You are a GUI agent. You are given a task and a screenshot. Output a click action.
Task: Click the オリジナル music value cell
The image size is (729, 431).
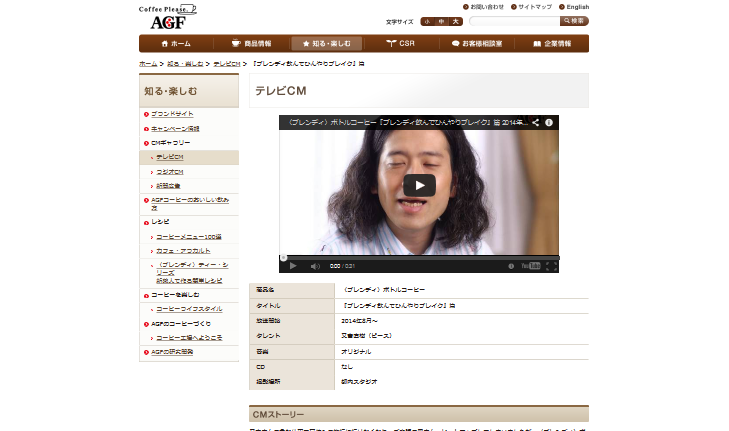pos(356,352)
